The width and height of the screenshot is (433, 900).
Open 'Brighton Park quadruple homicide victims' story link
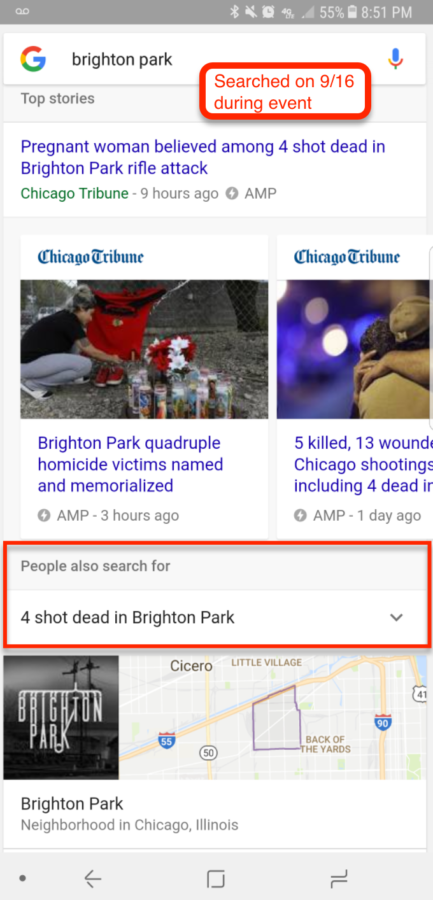130,464
